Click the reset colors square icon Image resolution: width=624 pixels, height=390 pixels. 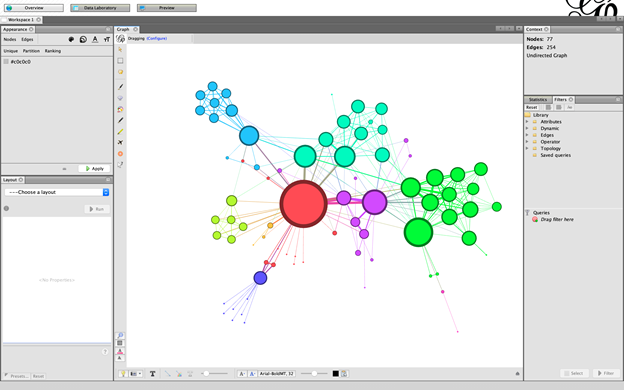(120, 343)
